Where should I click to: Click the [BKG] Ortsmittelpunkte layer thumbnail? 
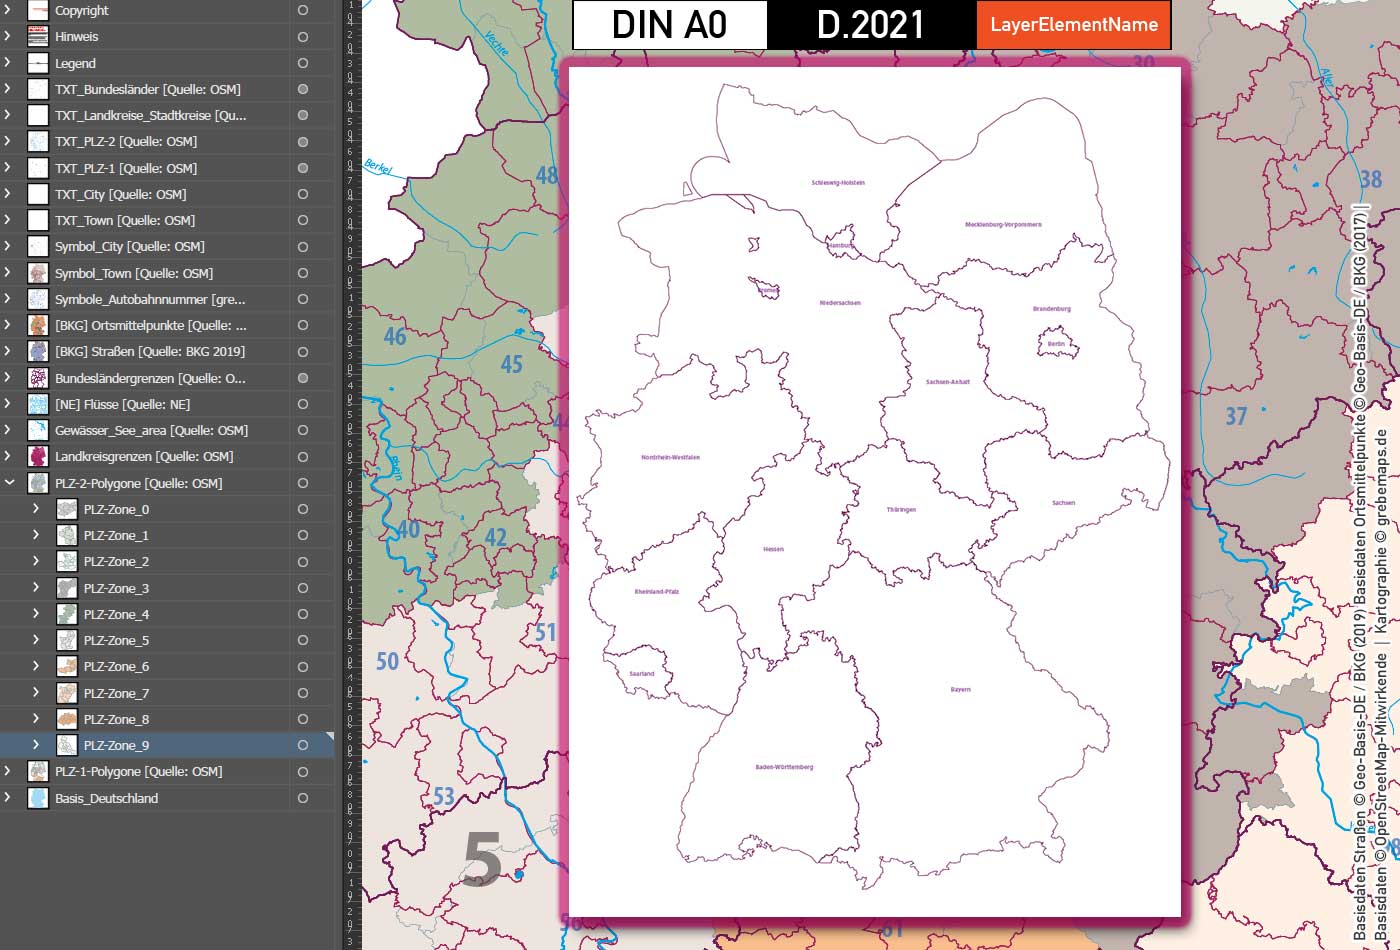click(x=37, y=324)
